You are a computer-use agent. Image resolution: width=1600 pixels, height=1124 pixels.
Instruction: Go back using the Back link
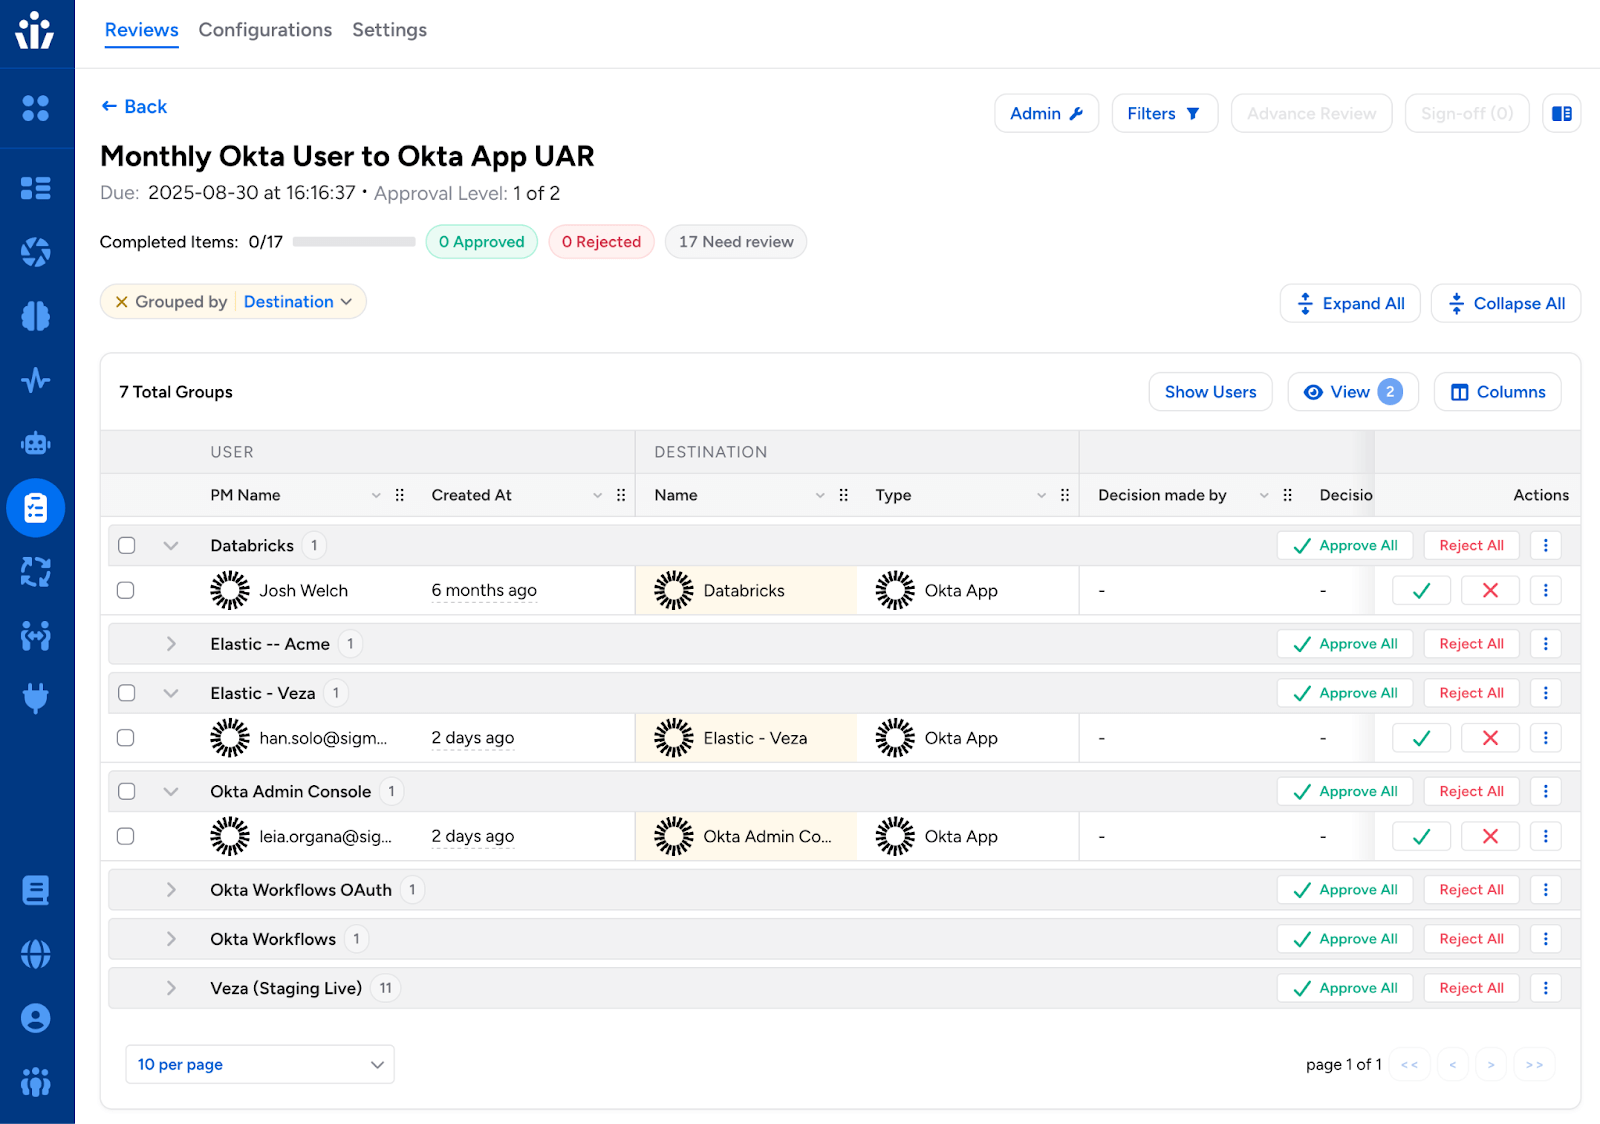134,107
